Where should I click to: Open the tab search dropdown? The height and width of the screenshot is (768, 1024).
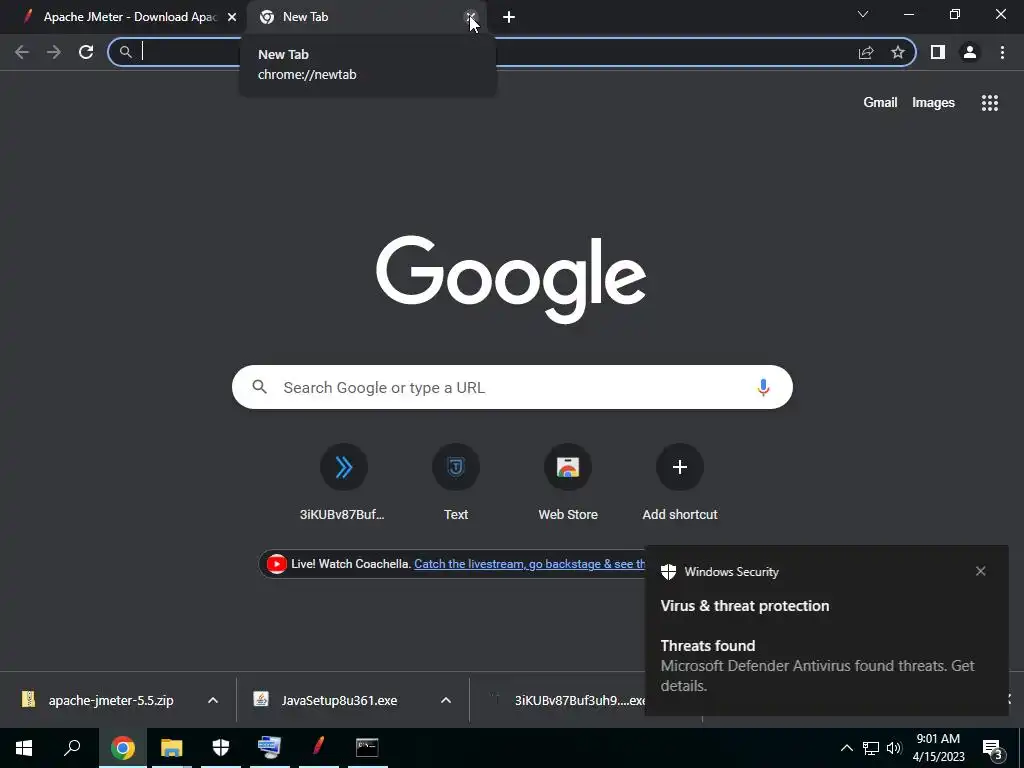click(863, 14)
